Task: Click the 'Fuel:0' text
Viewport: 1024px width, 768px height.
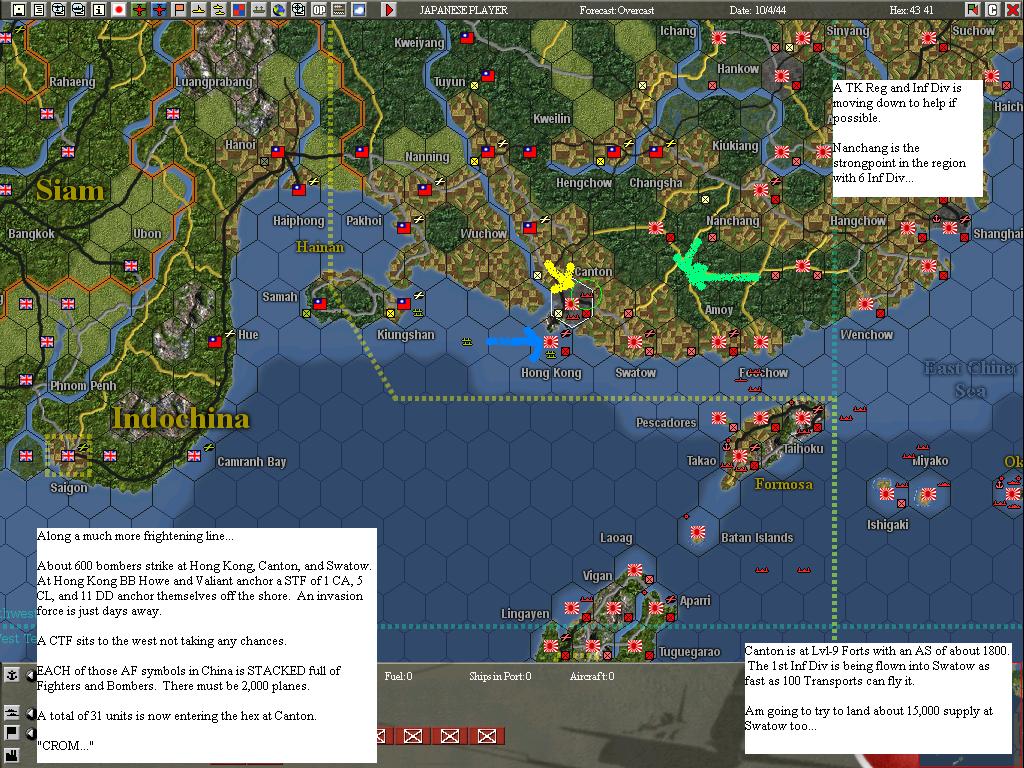Action: (398, 677)
